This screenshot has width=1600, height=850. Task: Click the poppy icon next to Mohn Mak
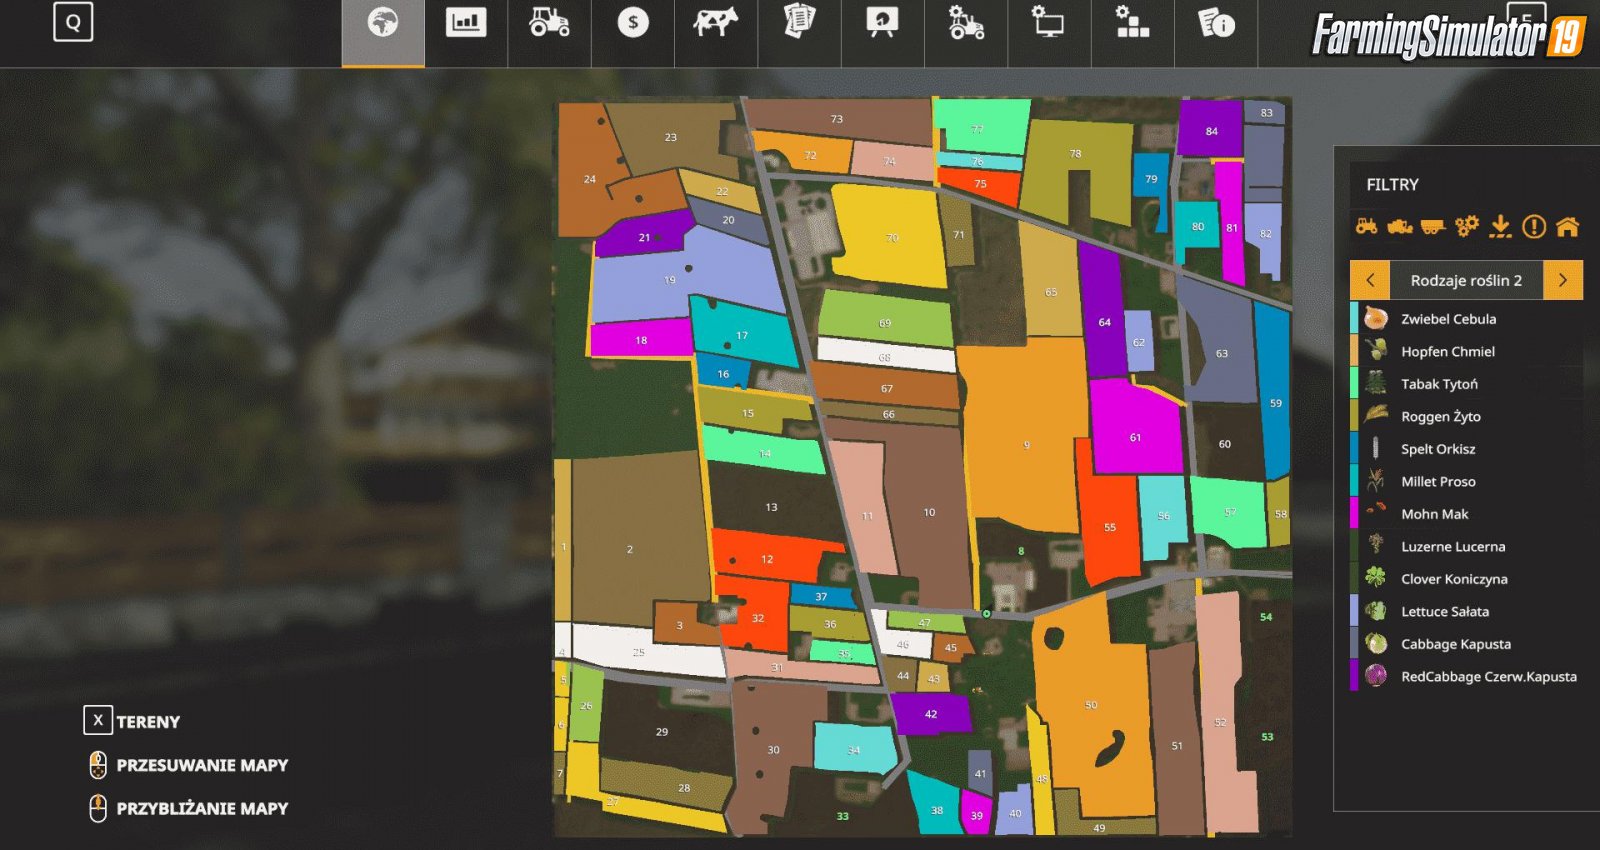coord(1376,510)
